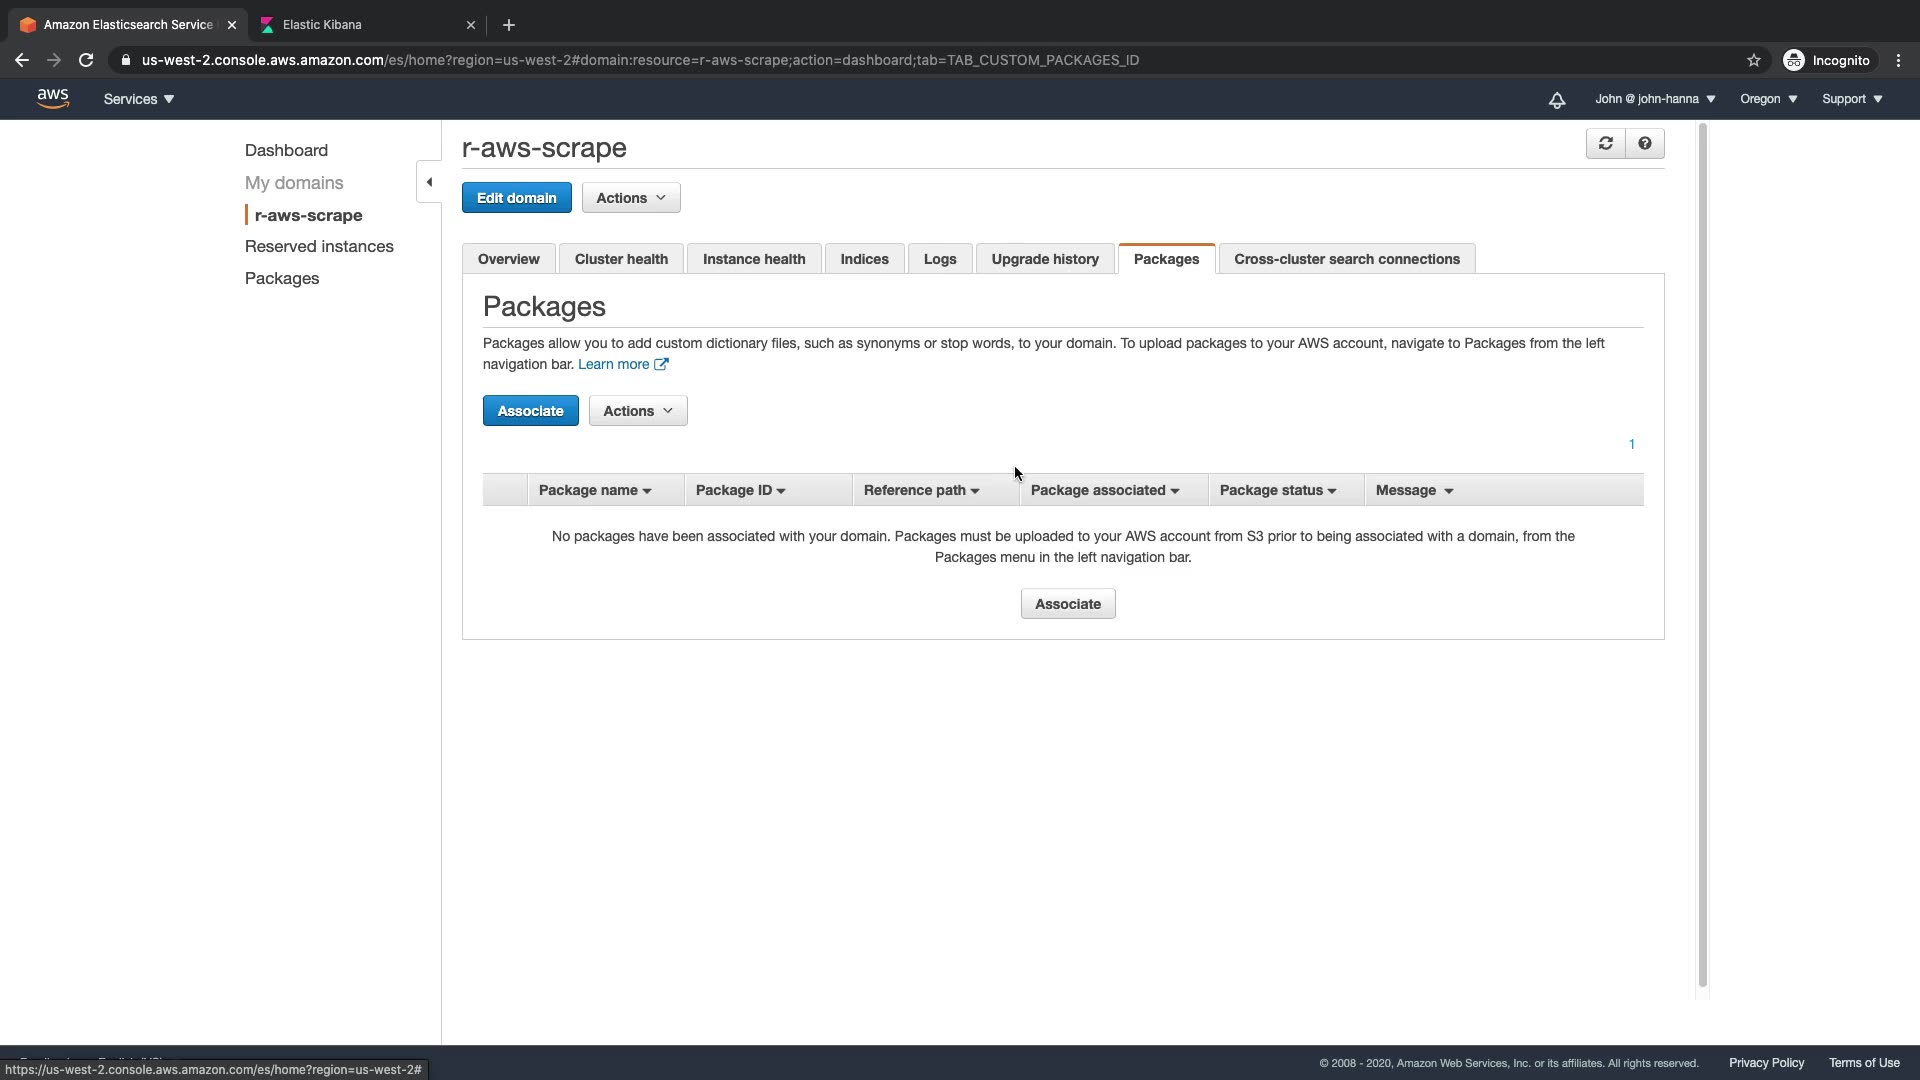Expand the Oregon region selector

(1768, 99)
